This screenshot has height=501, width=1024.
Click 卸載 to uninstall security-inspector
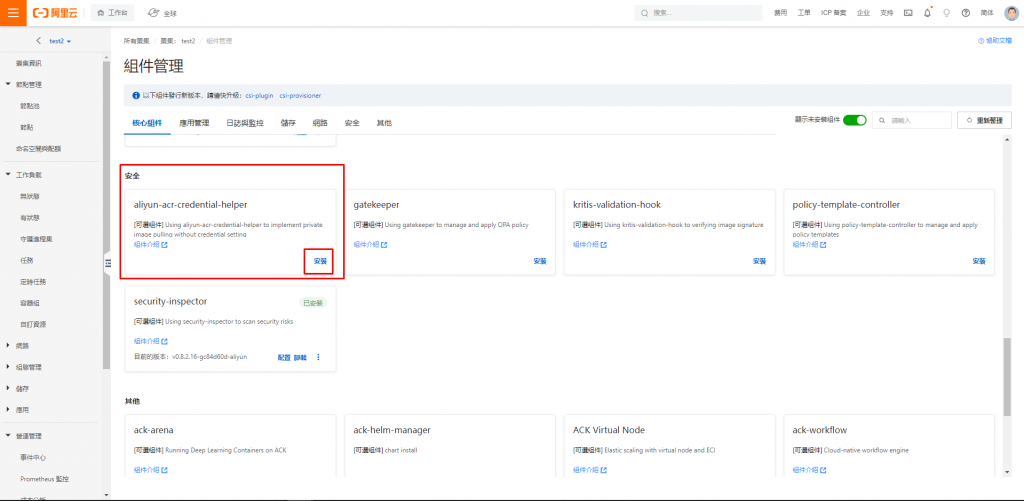pyautogui.click(x=300, y=357)
